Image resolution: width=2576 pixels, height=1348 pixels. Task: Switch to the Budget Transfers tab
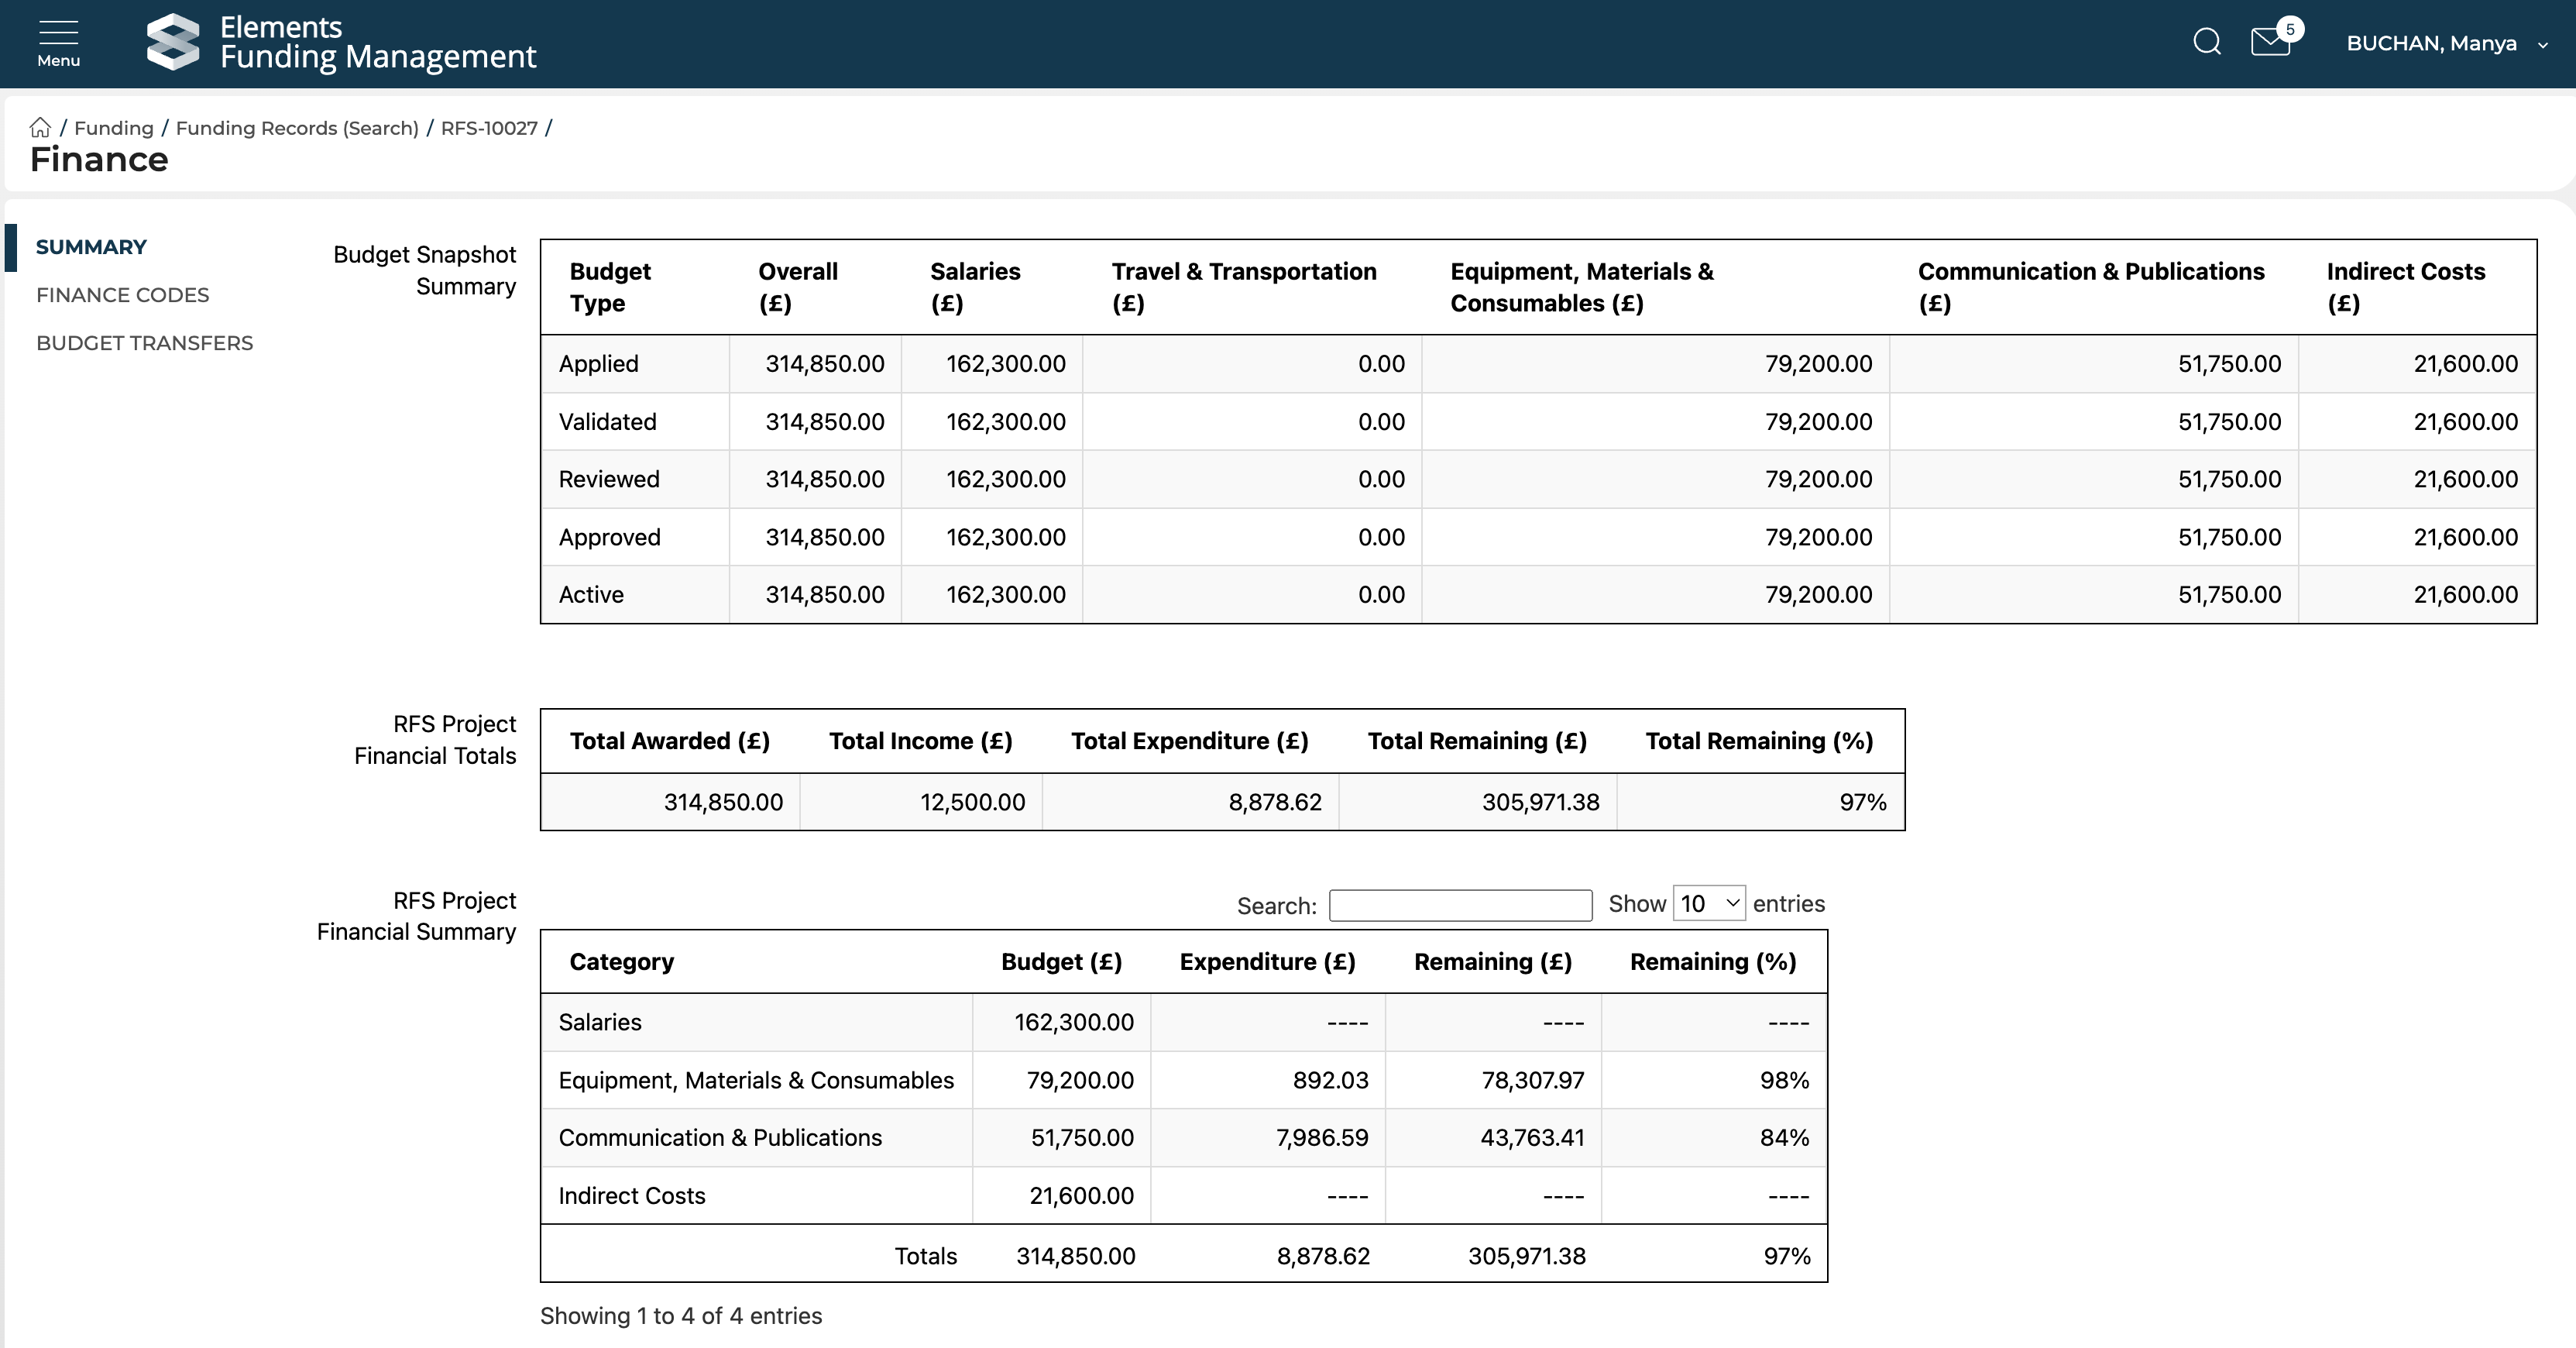pyautogui.click(x=144, y=343)
